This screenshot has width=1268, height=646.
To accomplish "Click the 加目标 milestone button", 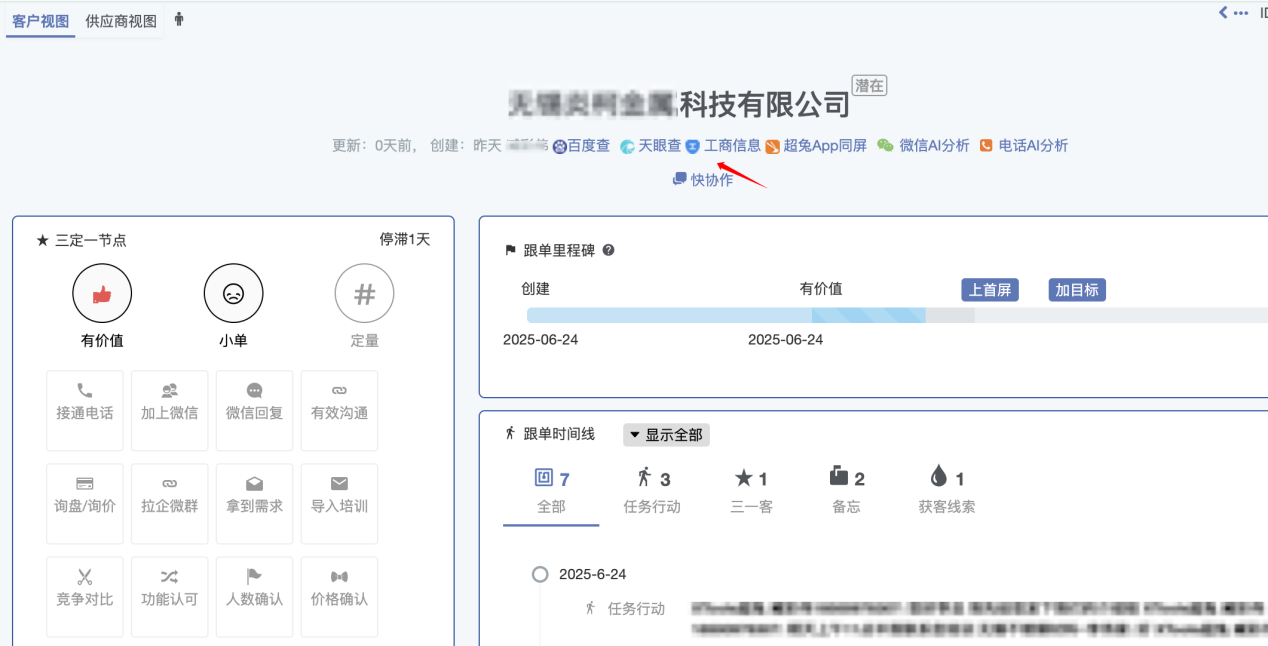I will tap(1077, 290).
